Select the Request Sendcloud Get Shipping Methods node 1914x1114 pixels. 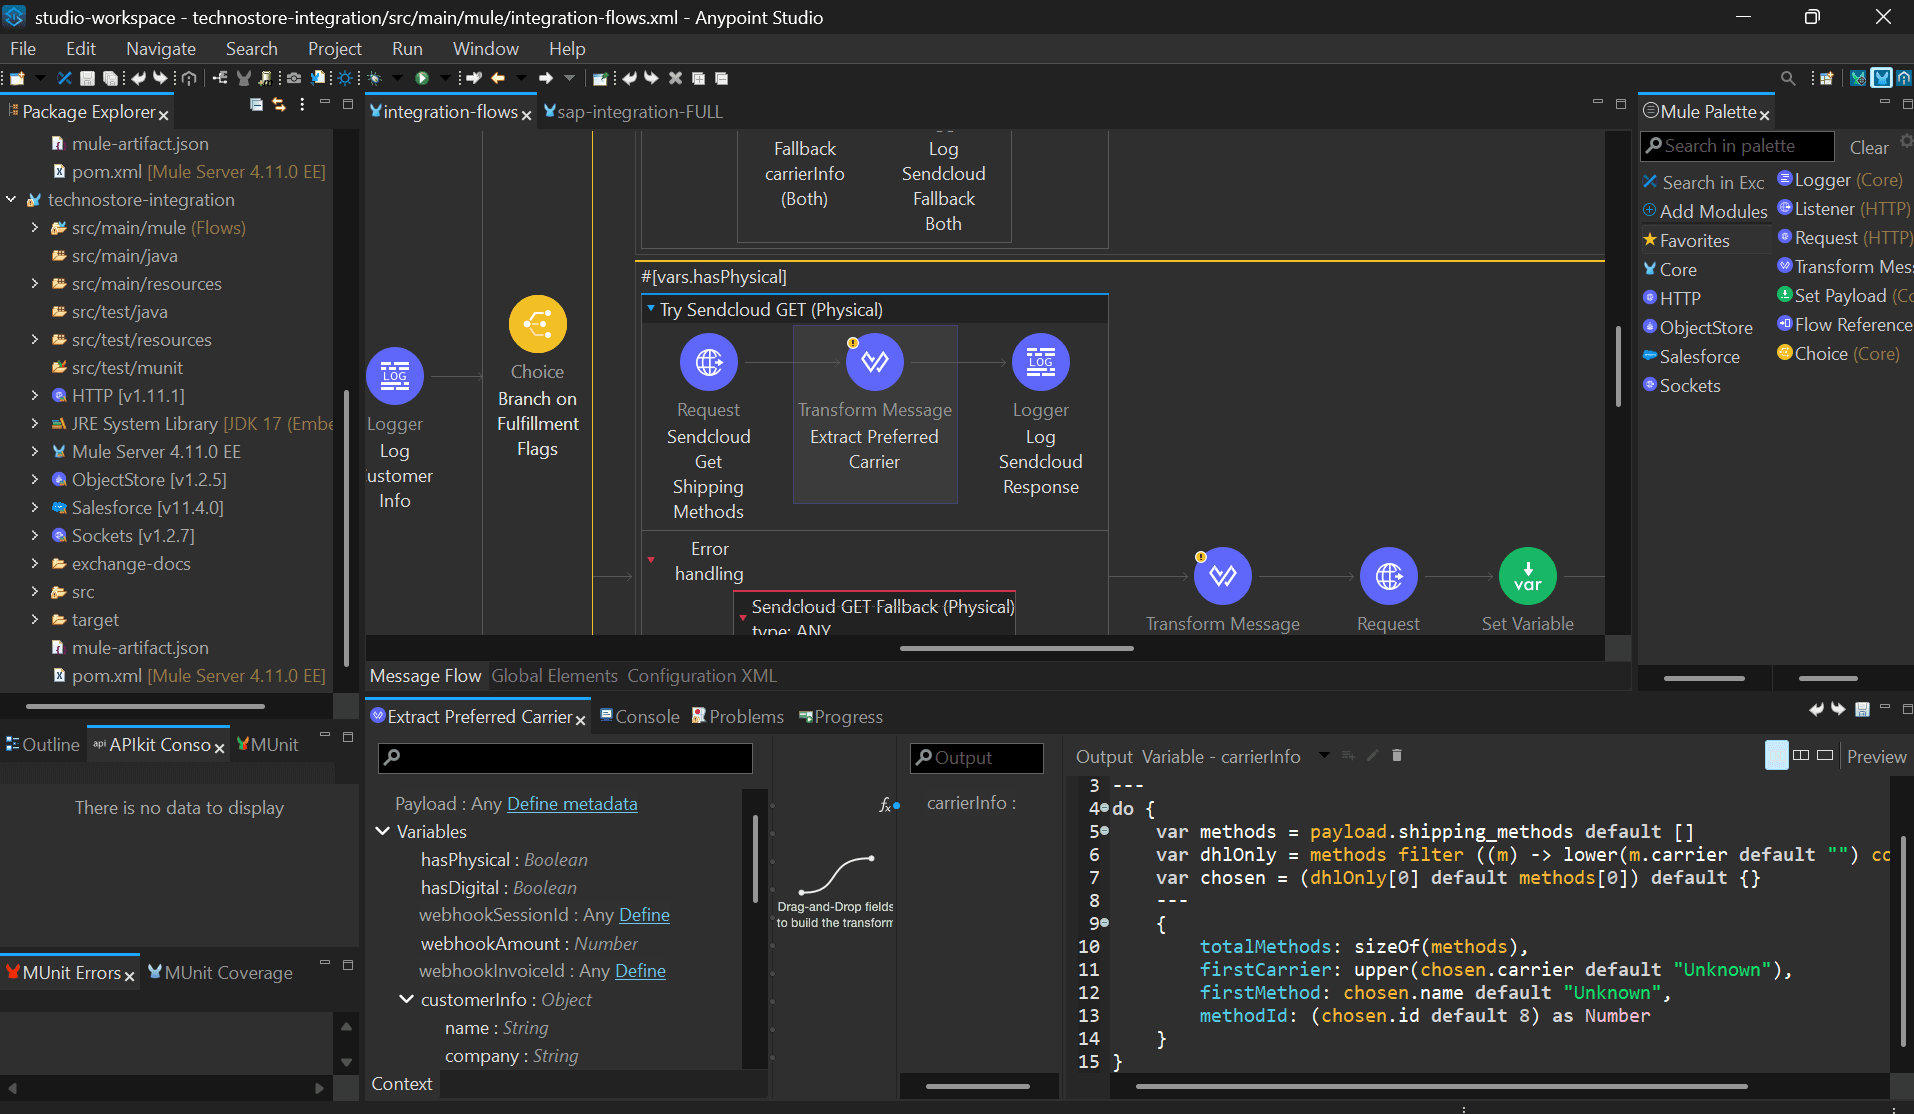(709, 362)
